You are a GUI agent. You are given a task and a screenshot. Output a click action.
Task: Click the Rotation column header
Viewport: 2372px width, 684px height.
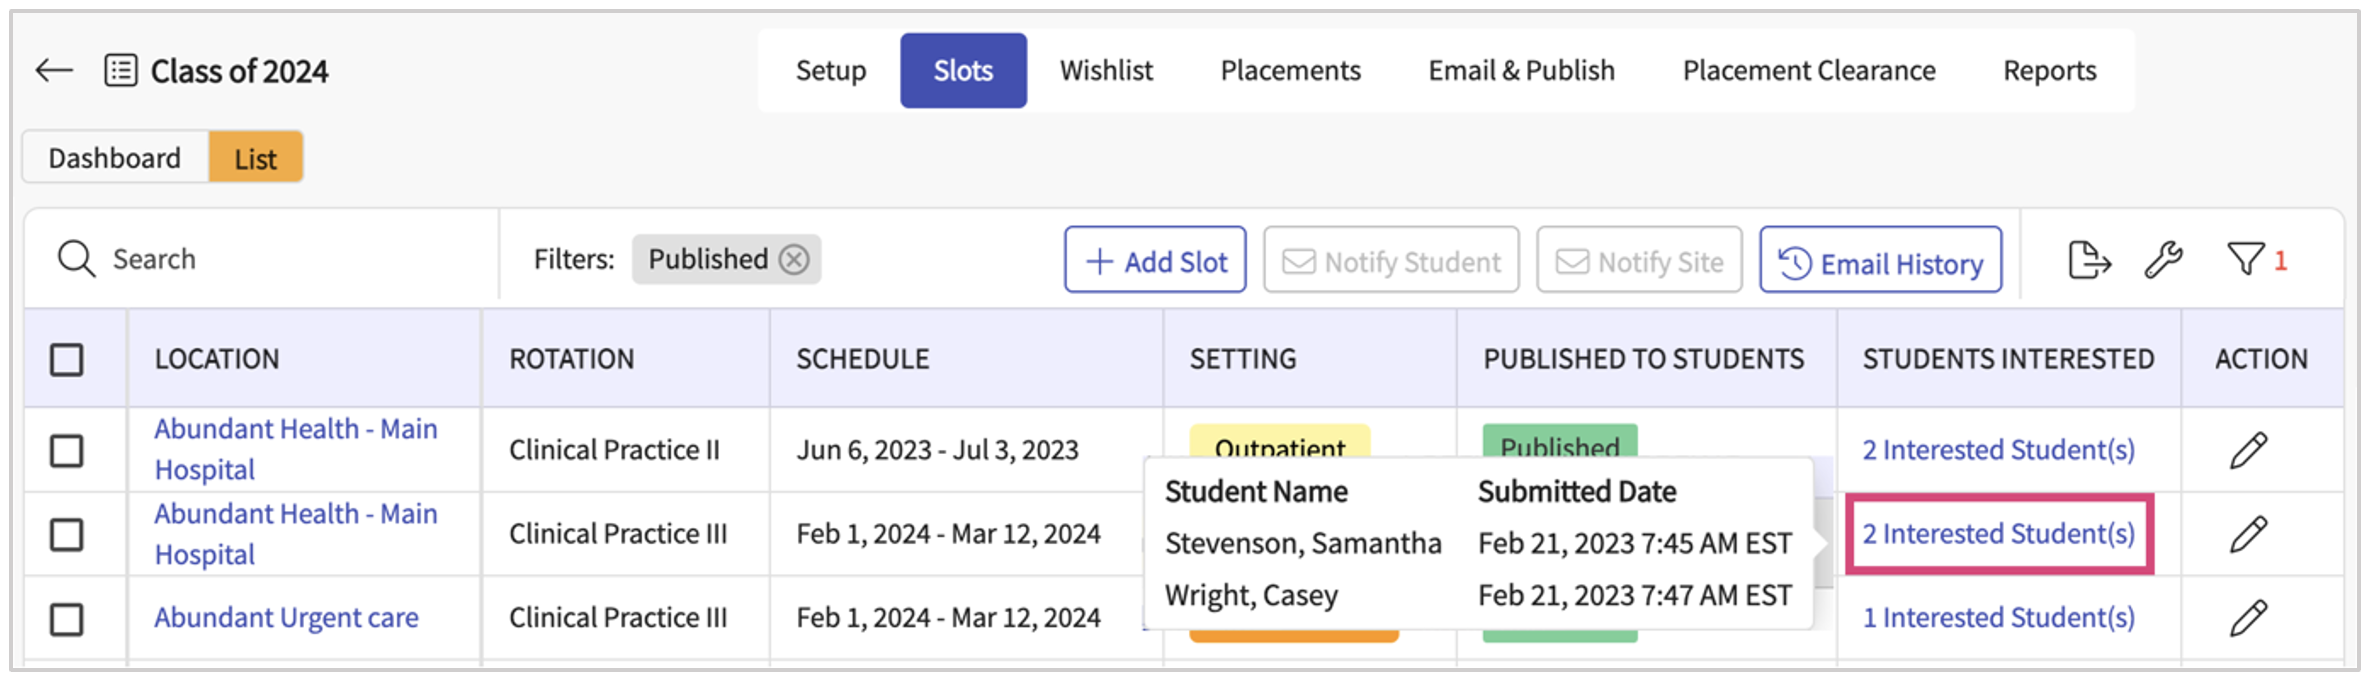pos(571,359)
